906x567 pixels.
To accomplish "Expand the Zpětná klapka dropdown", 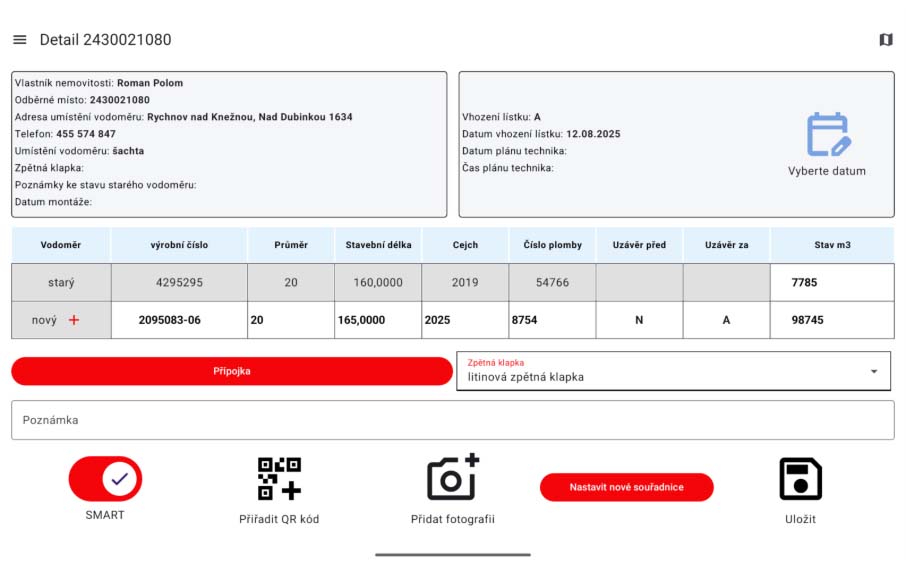I will tap(672, 371).
